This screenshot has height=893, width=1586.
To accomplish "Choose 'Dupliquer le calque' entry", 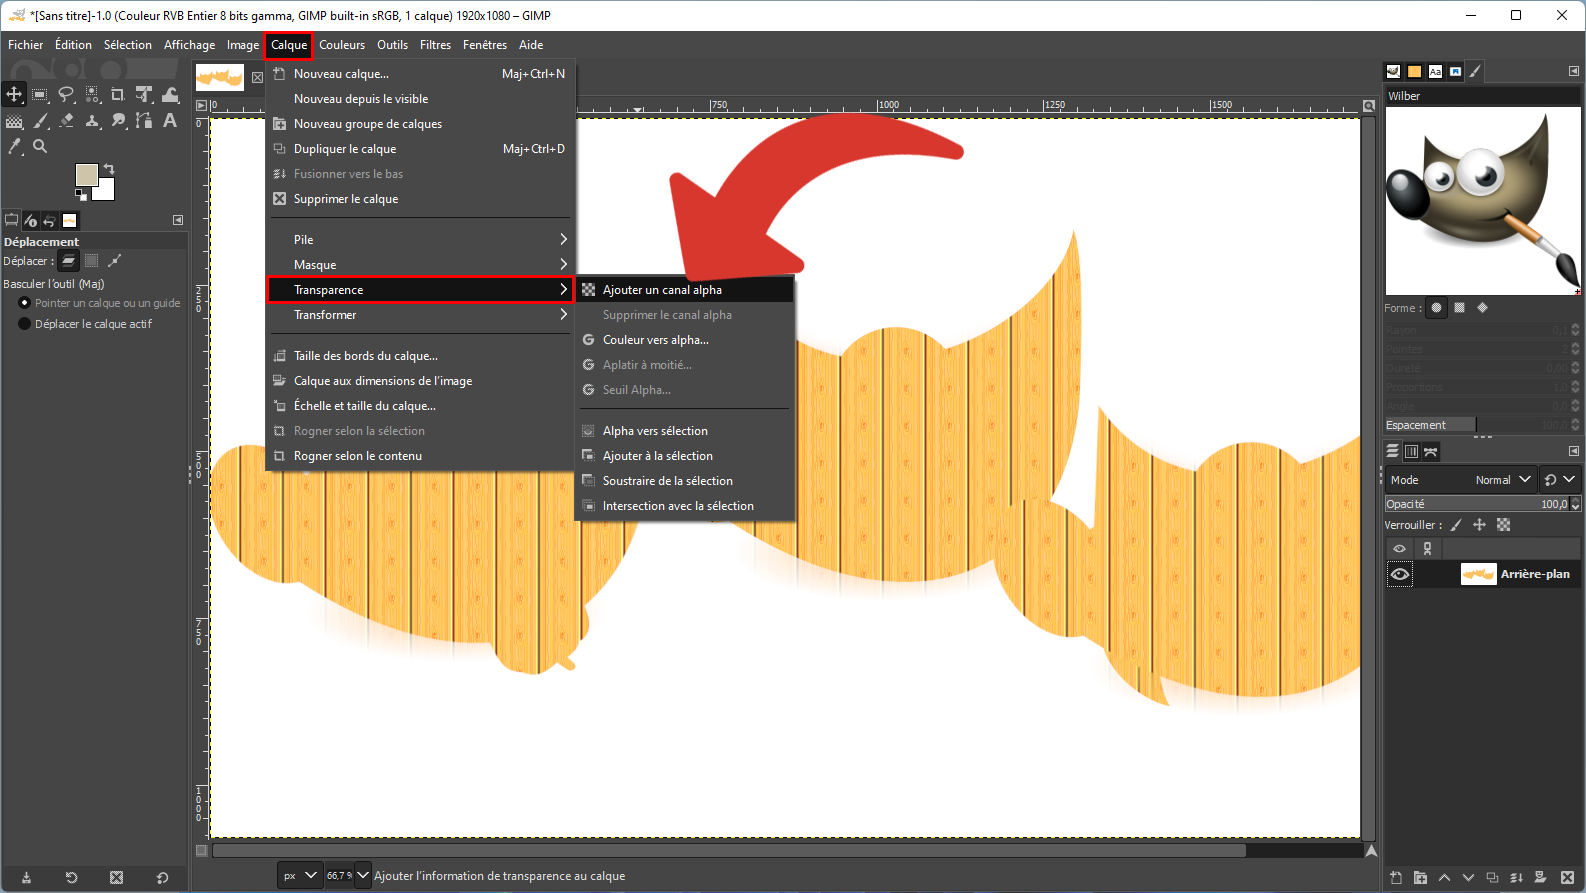I will [419, 149].
